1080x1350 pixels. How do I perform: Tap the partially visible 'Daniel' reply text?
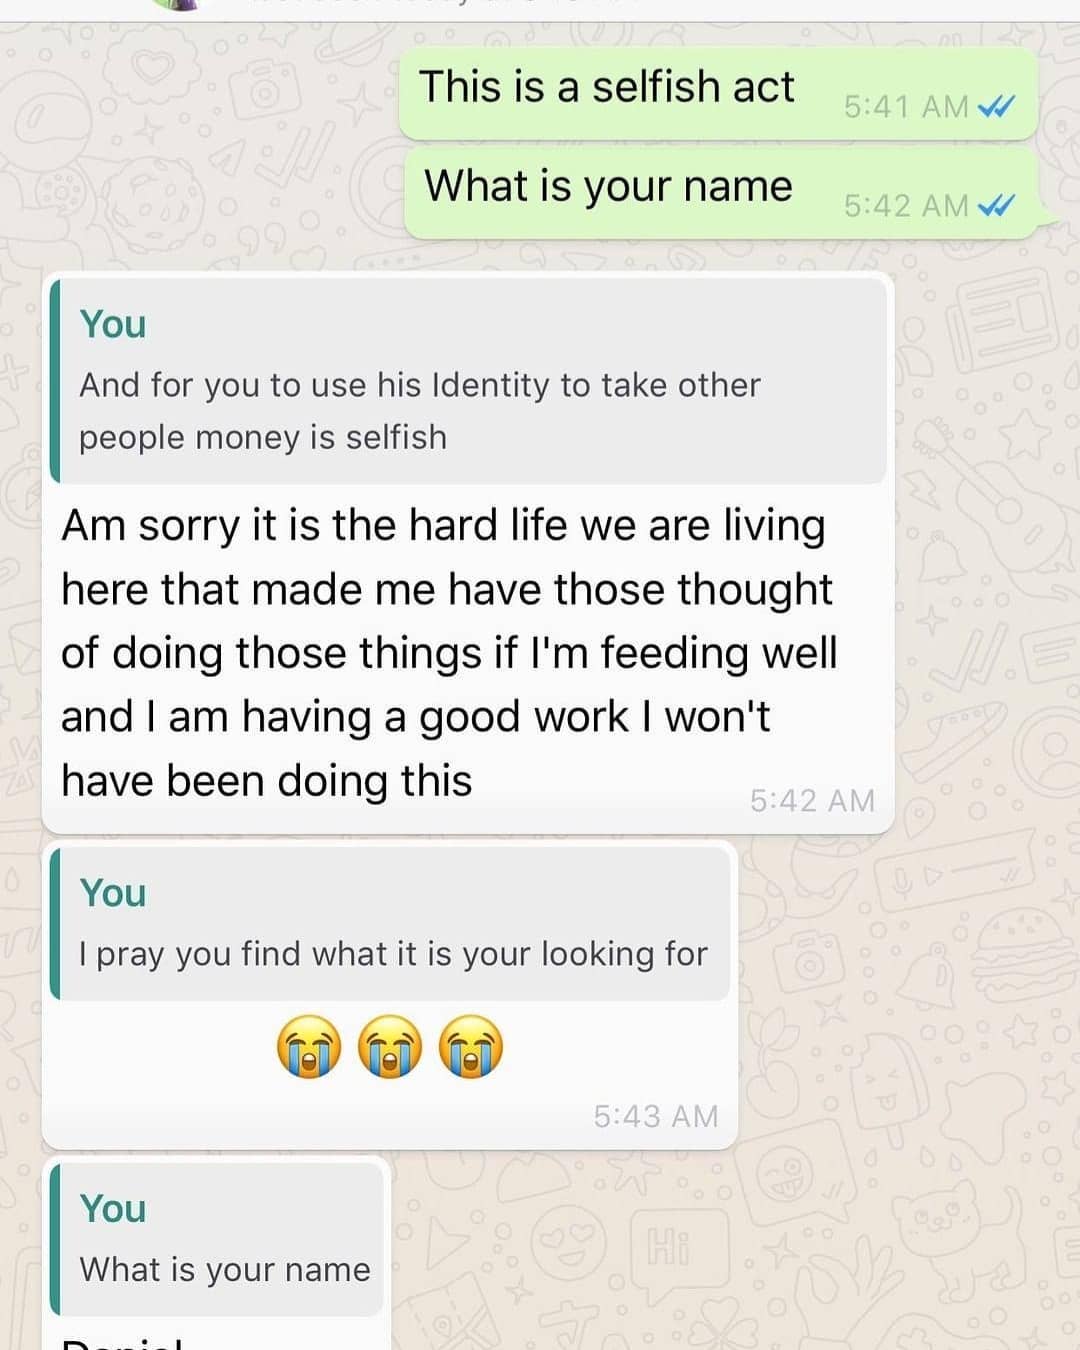(122, 1342)
